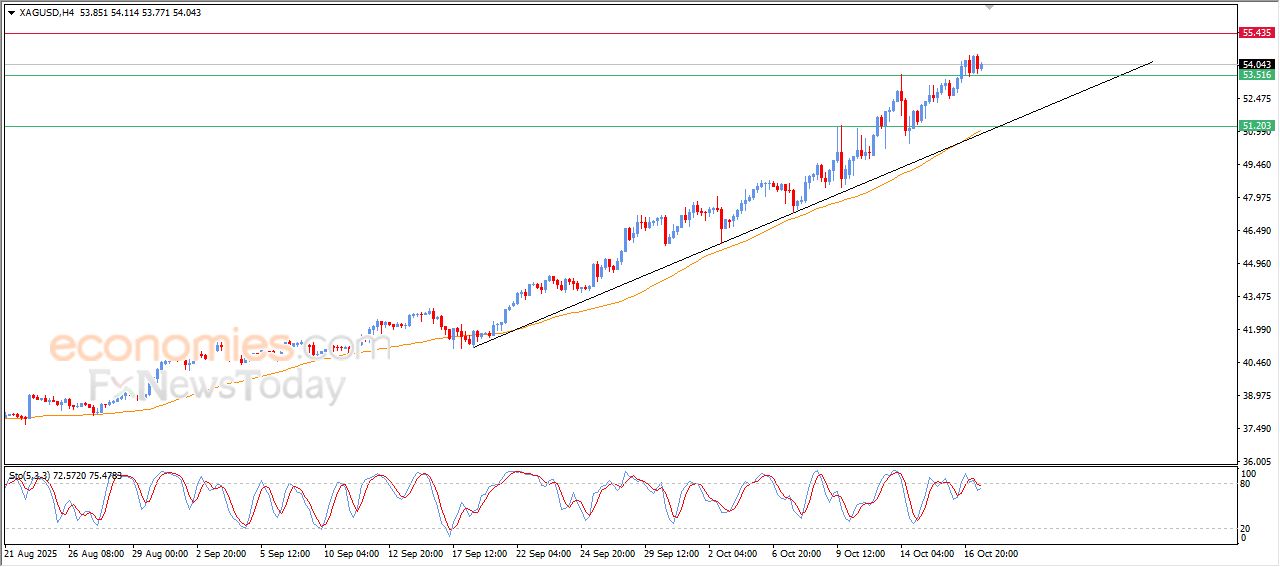This screenshot has width=1280, height=567.
Task: Click the black 54.043 current price label
Action: tap(1256, 64)
